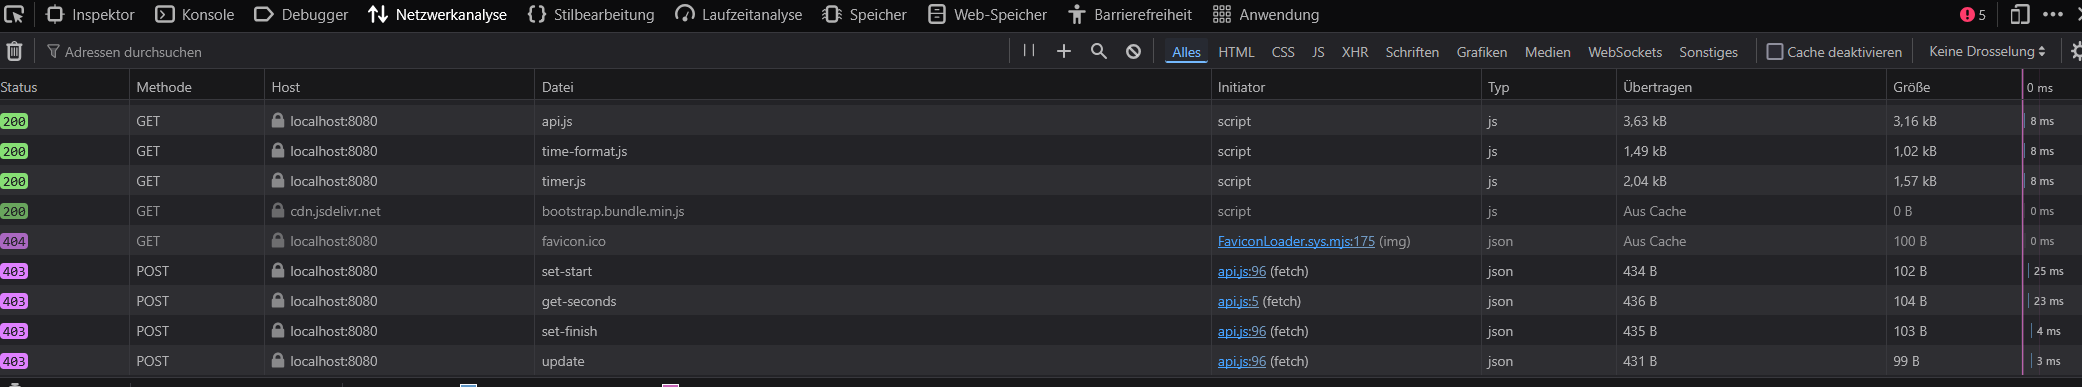Pause network recording with the pause icon
This screenshot has height=387, width=2082.
tap(1029, 51)
